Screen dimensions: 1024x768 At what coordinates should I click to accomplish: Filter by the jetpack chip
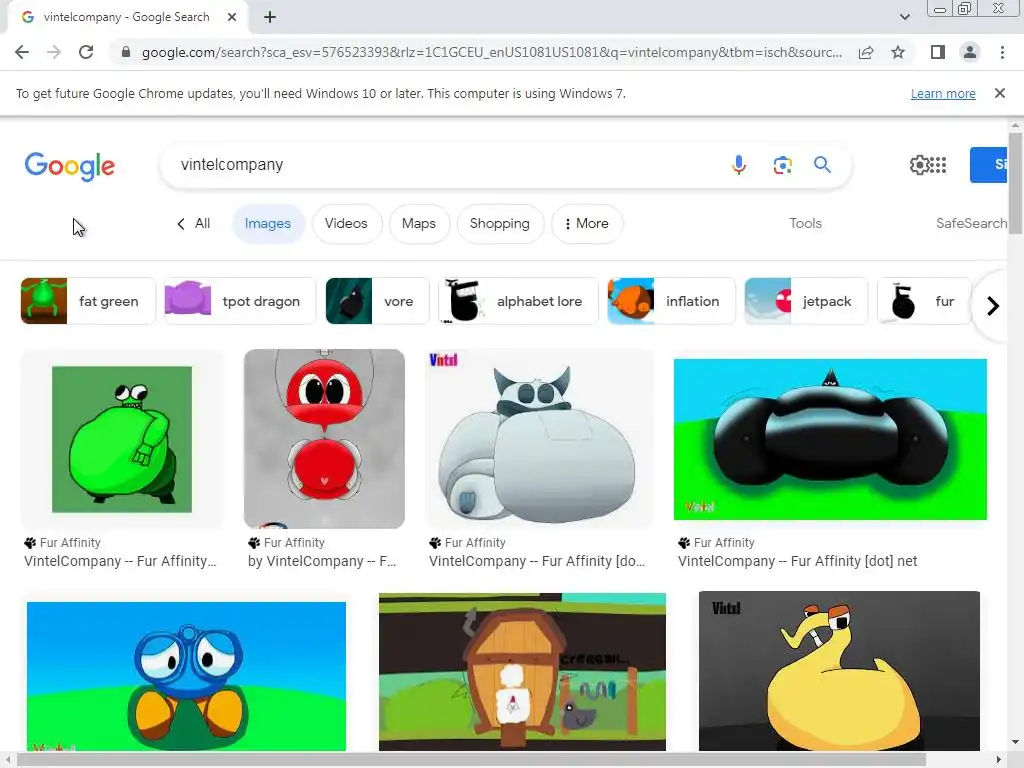[806, 301]
